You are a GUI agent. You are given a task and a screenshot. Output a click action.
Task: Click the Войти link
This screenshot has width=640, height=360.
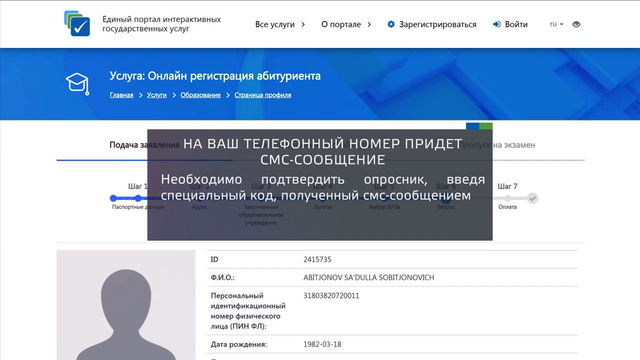[x=516, y=24]
